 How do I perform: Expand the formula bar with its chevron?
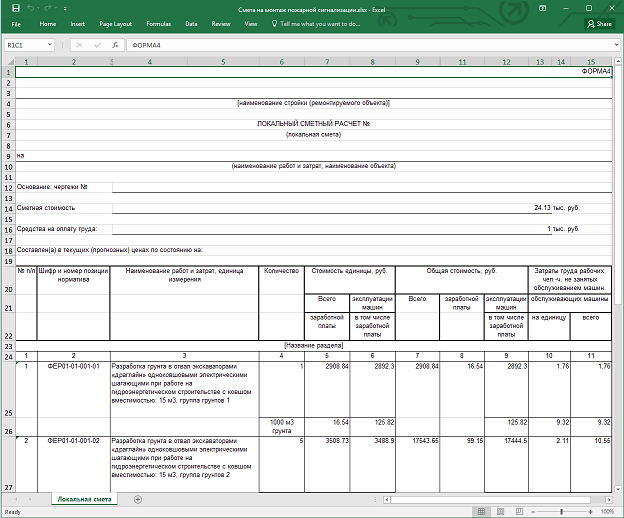[x=617, y=45]
